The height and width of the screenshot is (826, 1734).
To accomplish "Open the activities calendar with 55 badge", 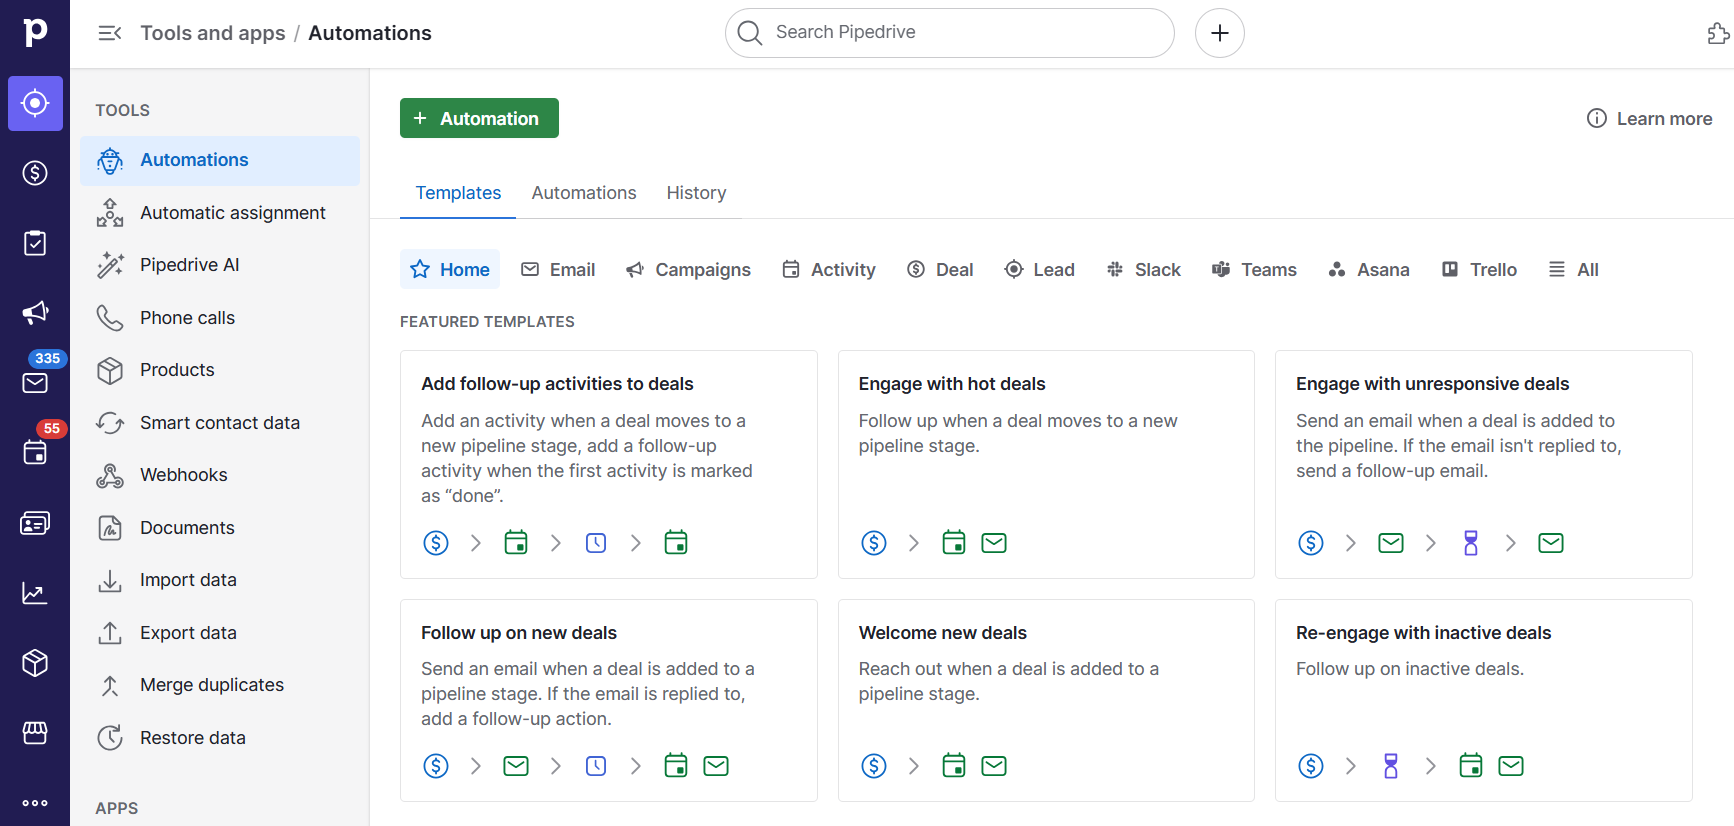I will pos(35,452).
